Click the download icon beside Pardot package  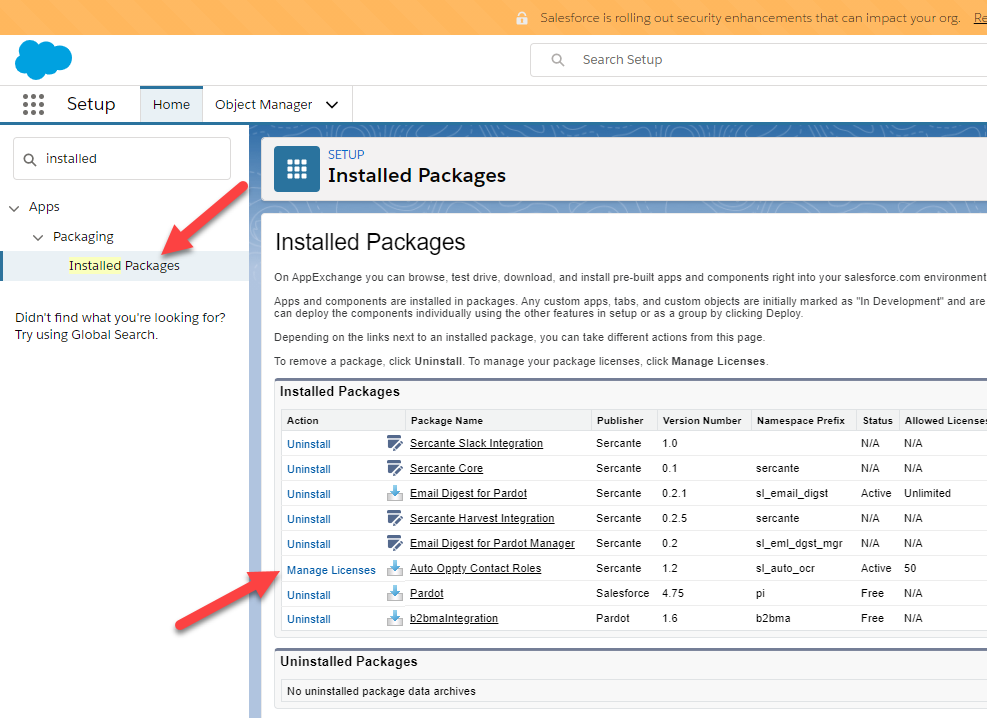(x=395, y=593)
